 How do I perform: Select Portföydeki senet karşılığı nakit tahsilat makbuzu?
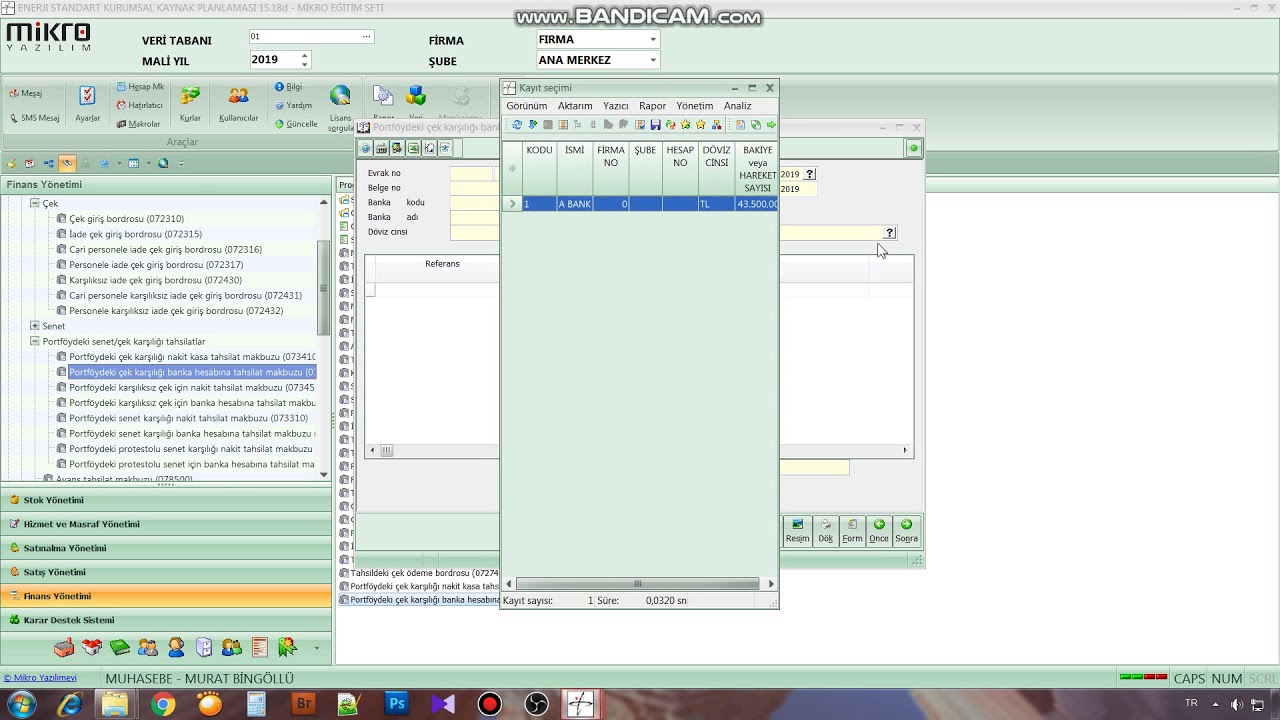point(188,418)
